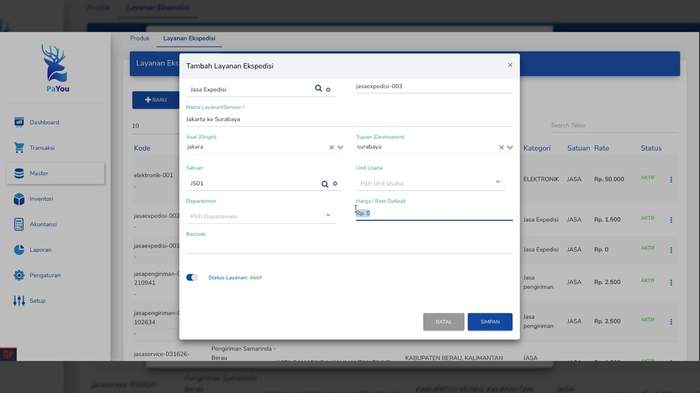The width and height of the screenshot is (700, 393).
Task: Sort by the Rate column header
Action: click(x=601, y=148)
